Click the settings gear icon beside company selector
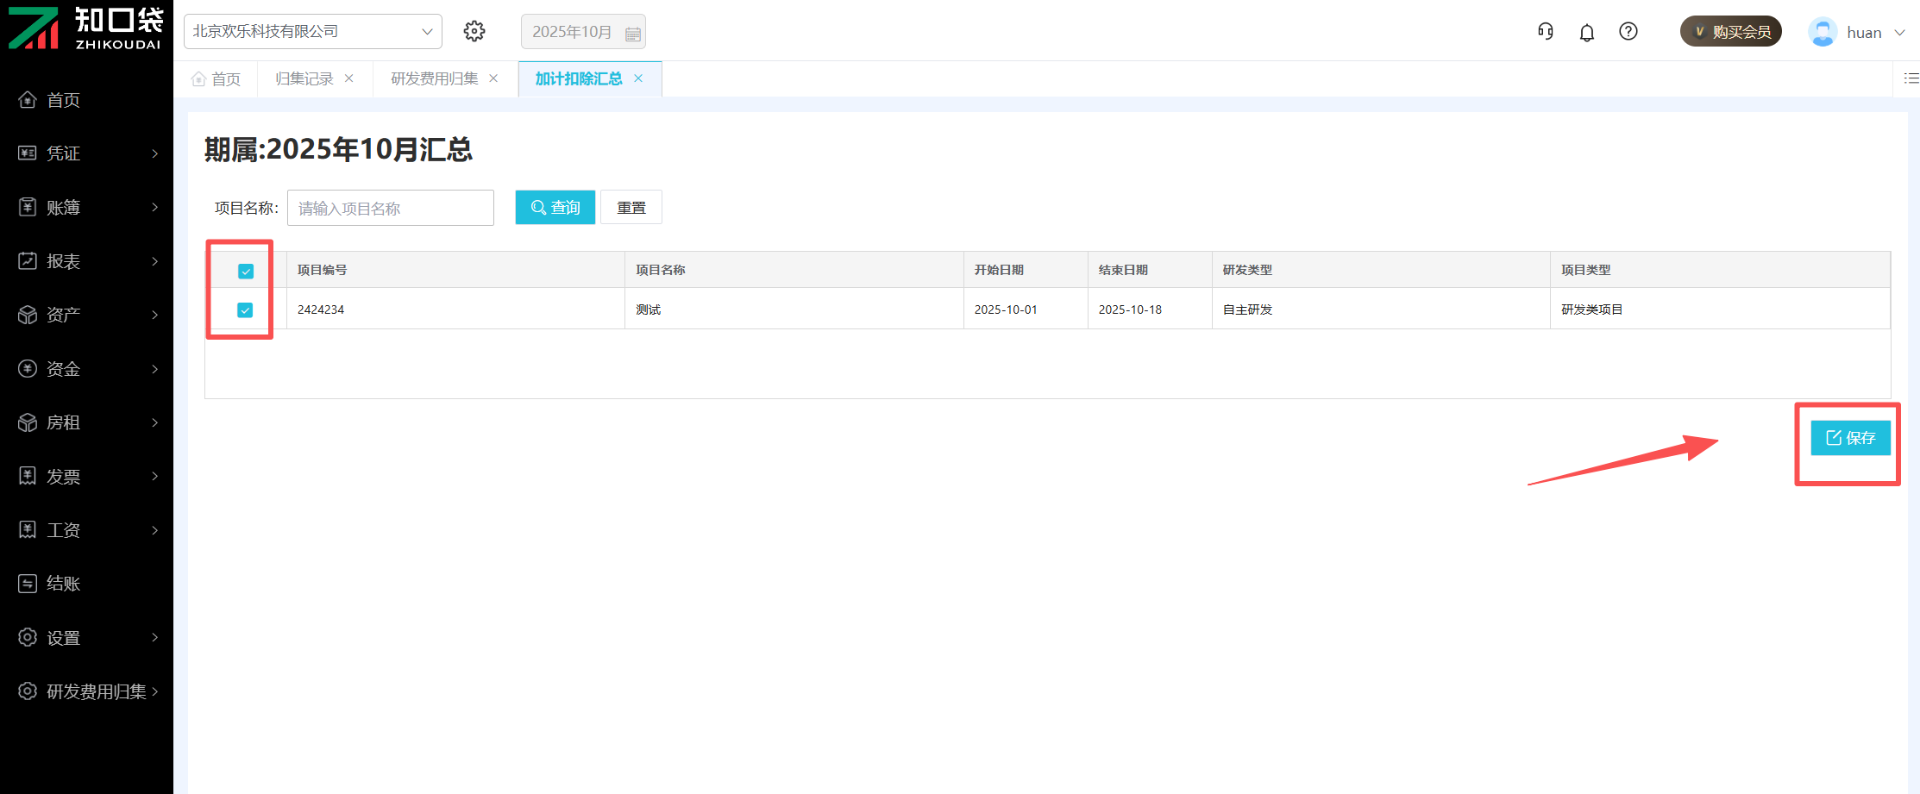Screen dimensions: 1920x794 pos(474,32)
